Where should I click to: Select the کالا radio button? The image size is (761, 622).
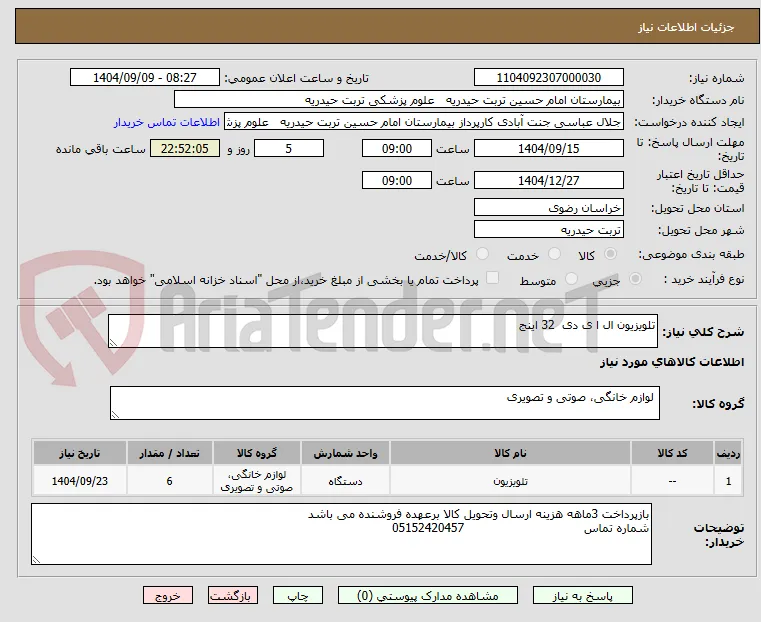click(611, 254)
